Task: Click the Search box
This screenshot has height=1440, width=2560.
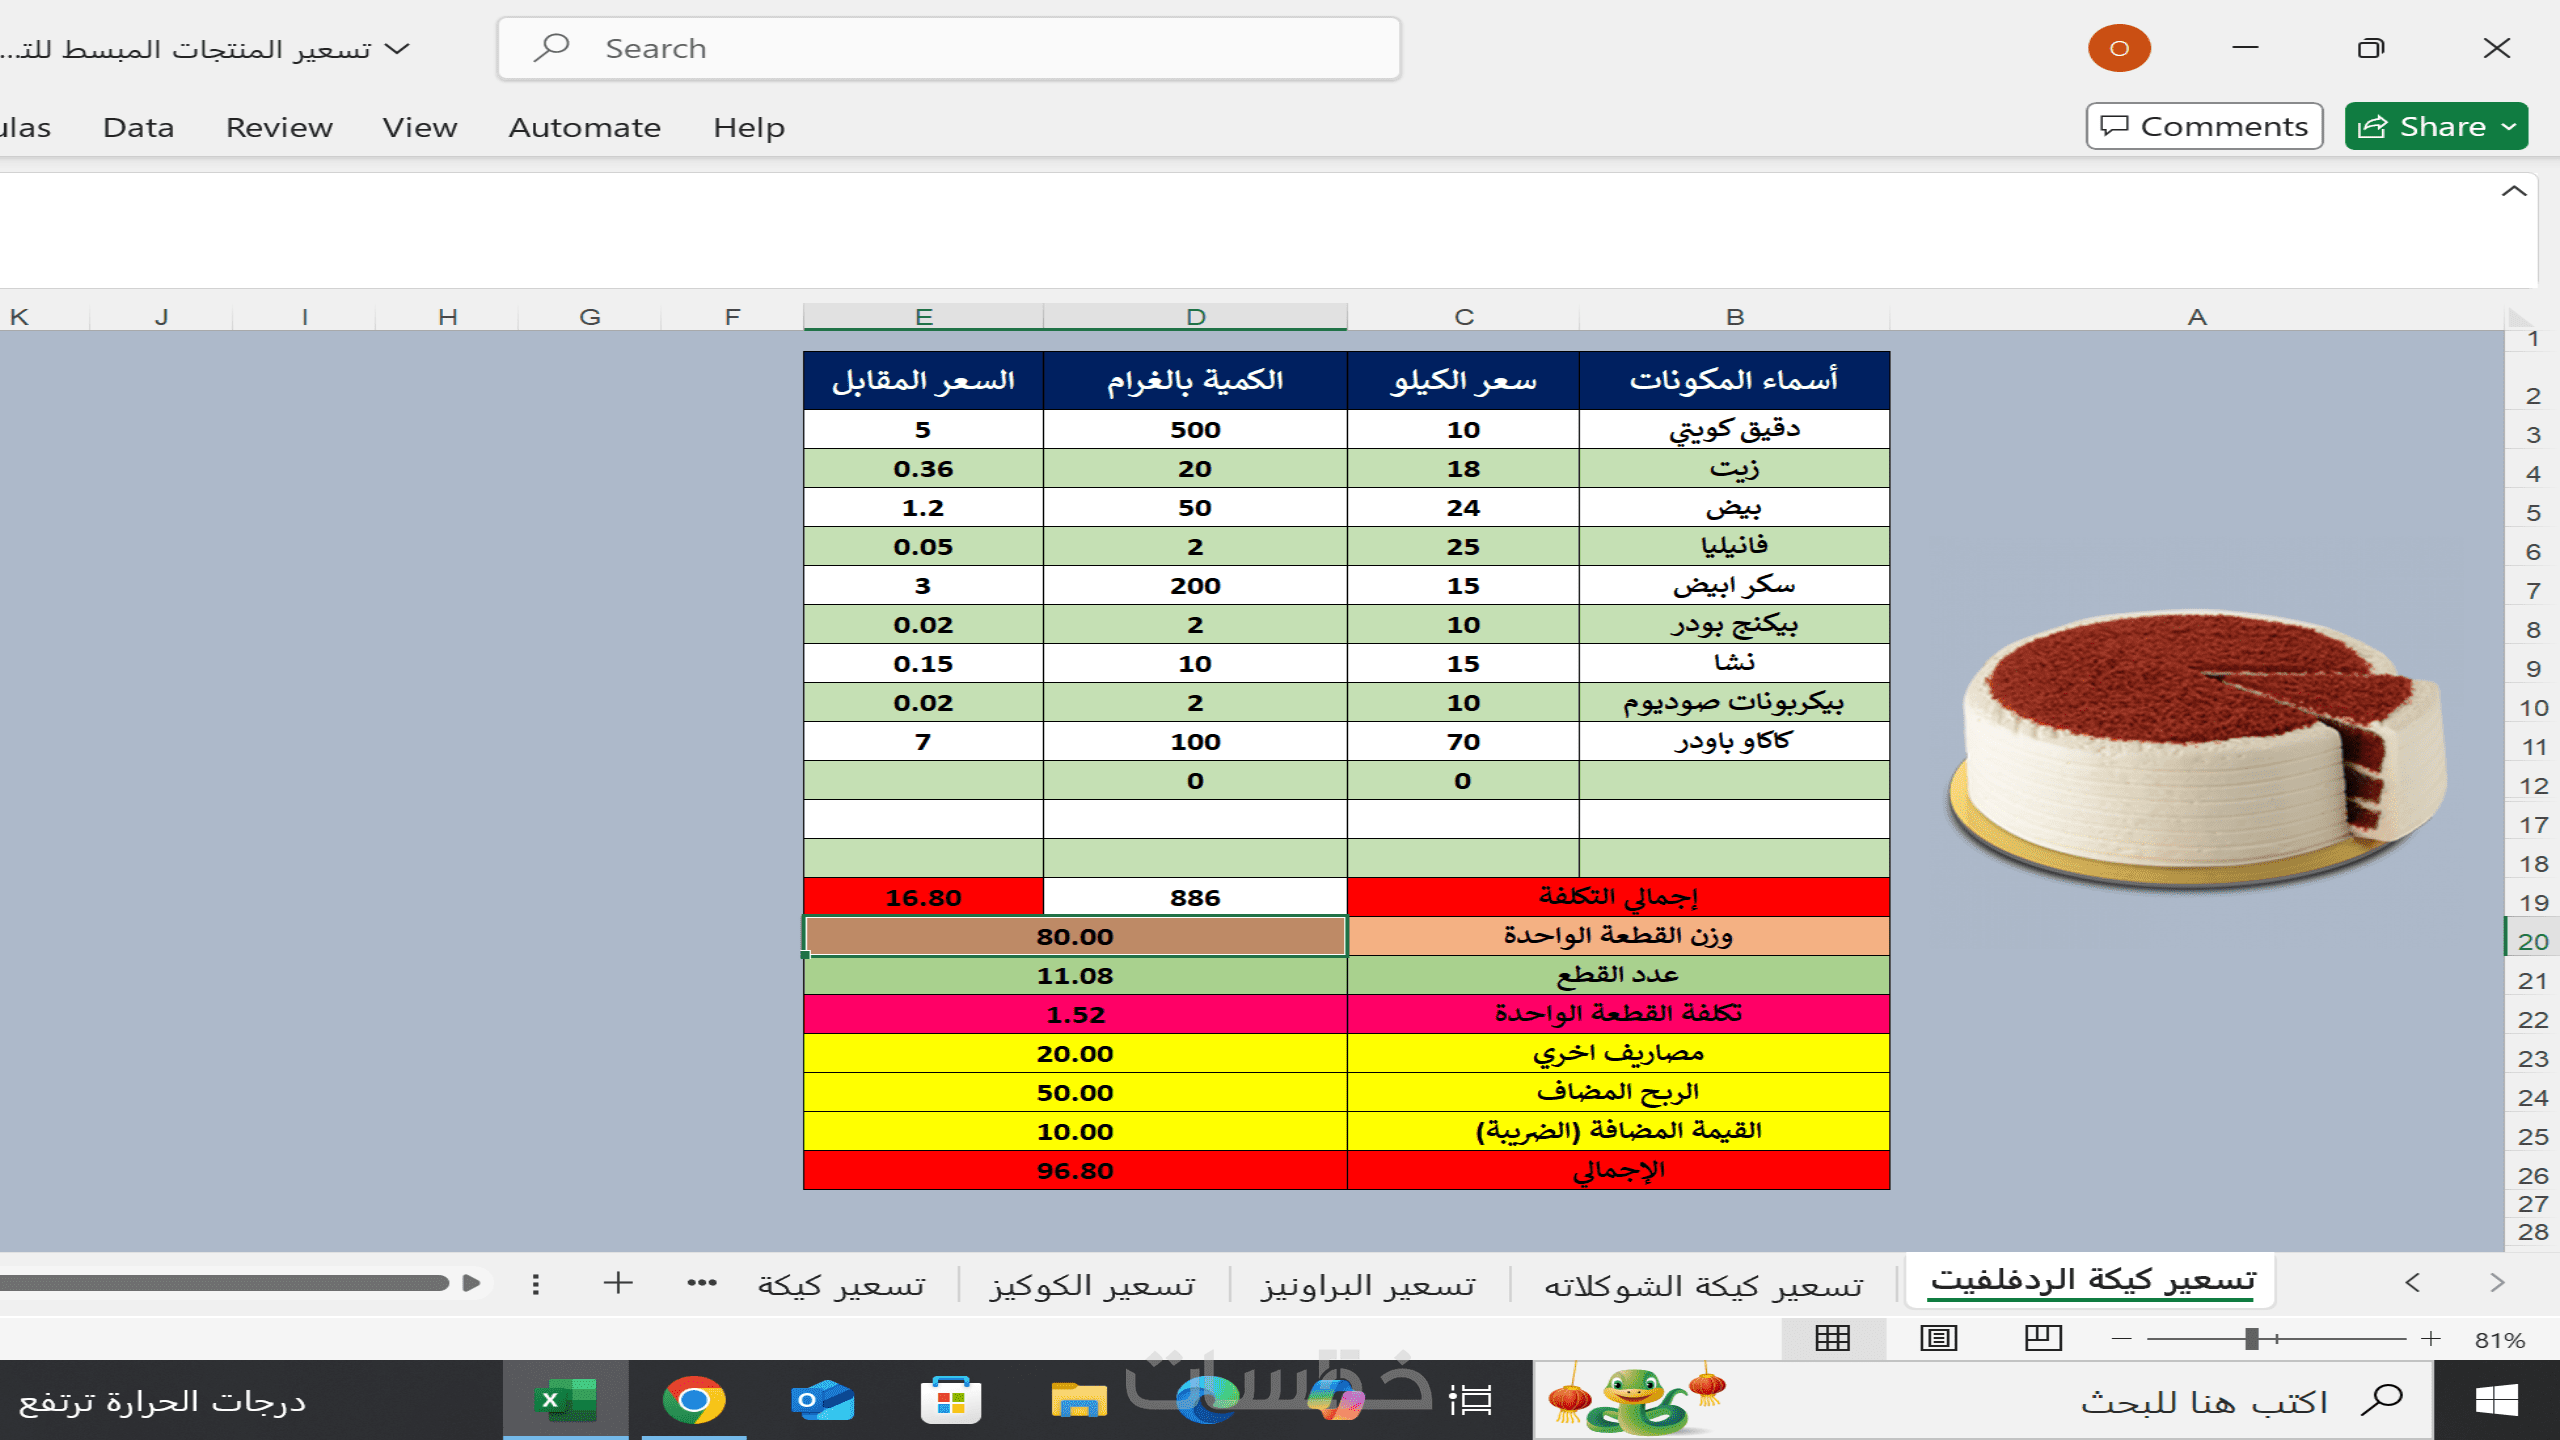Action: tap(948, 48)
